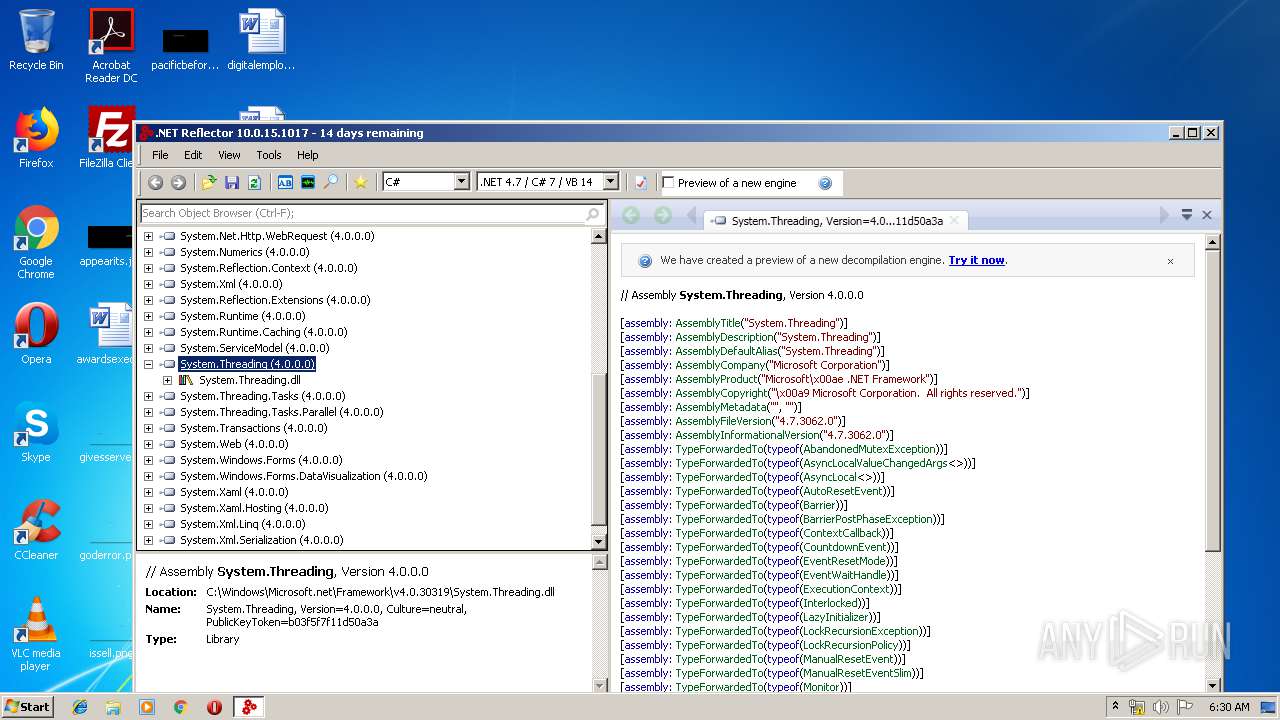1280x720 pixels.
Task: Open Windows Media Player taskbar icon
Action: pos(147,707)
